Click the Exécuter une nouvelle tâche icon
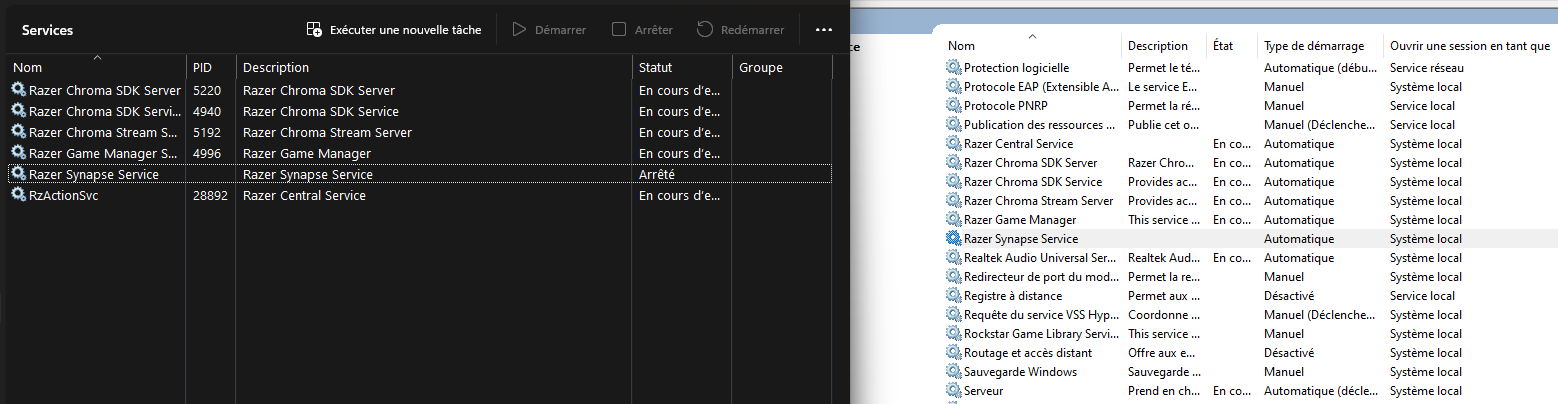Screen dimensions: 1558x404 click(x=314, y=30)
